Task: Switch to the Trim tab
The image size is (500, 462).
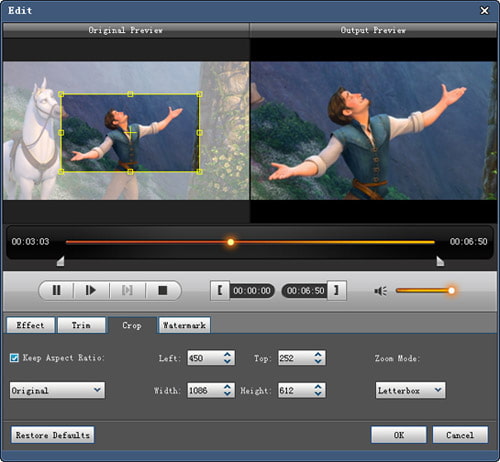Action: click(81, 325)
